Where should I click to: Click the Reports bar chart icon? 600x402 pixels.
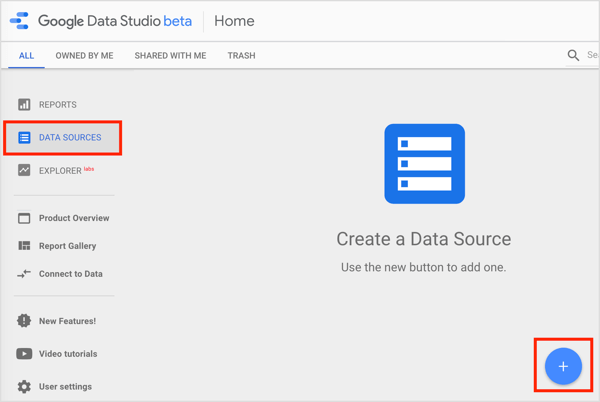pos(24,104)
